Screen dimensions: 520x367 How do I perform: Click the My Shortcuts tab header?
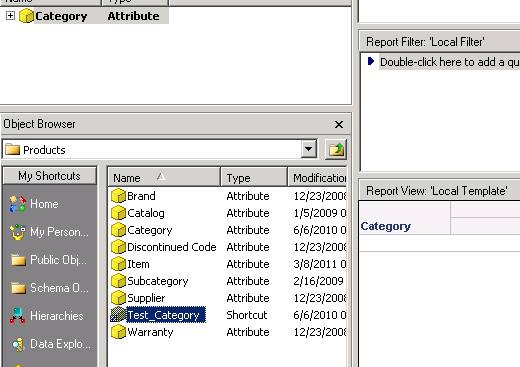[x=50, y=176]
